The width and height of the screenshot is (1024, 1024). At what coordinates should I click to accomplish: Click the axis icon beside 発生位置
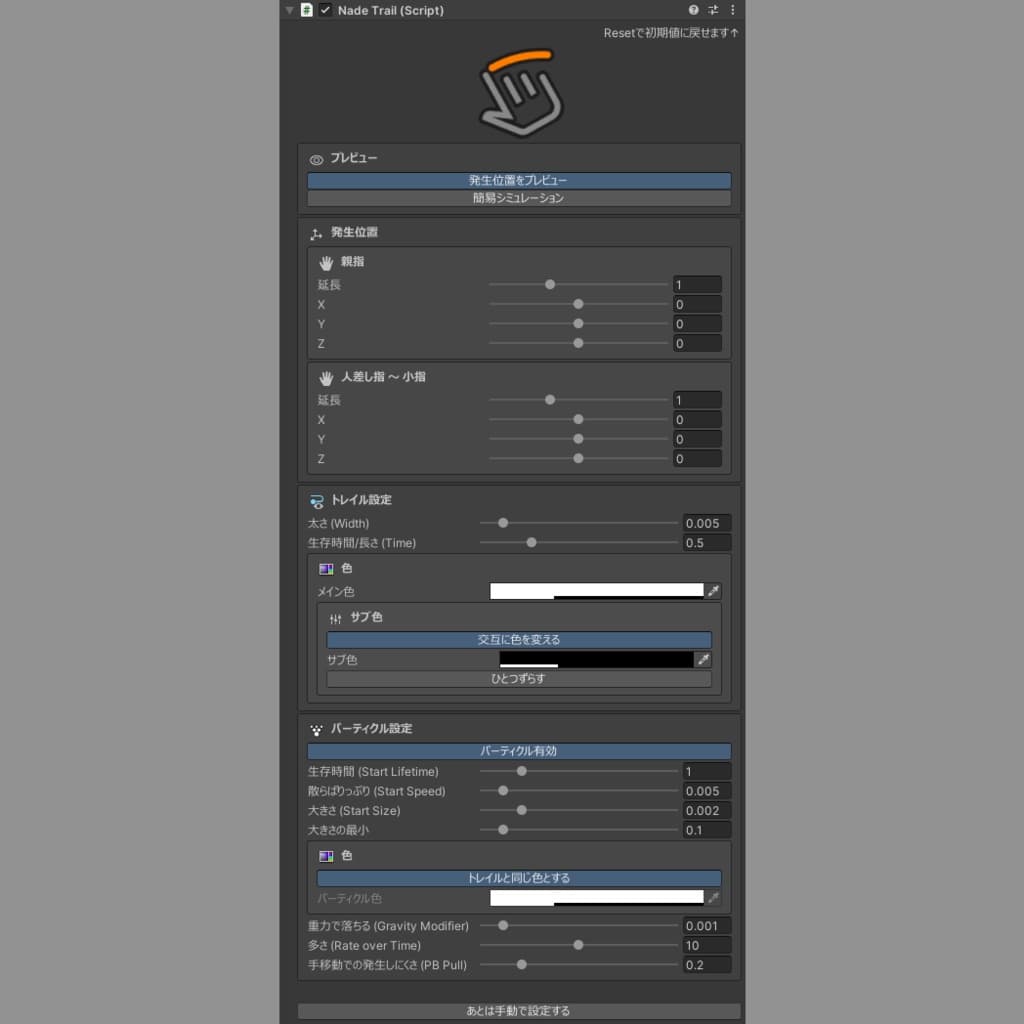317,233
